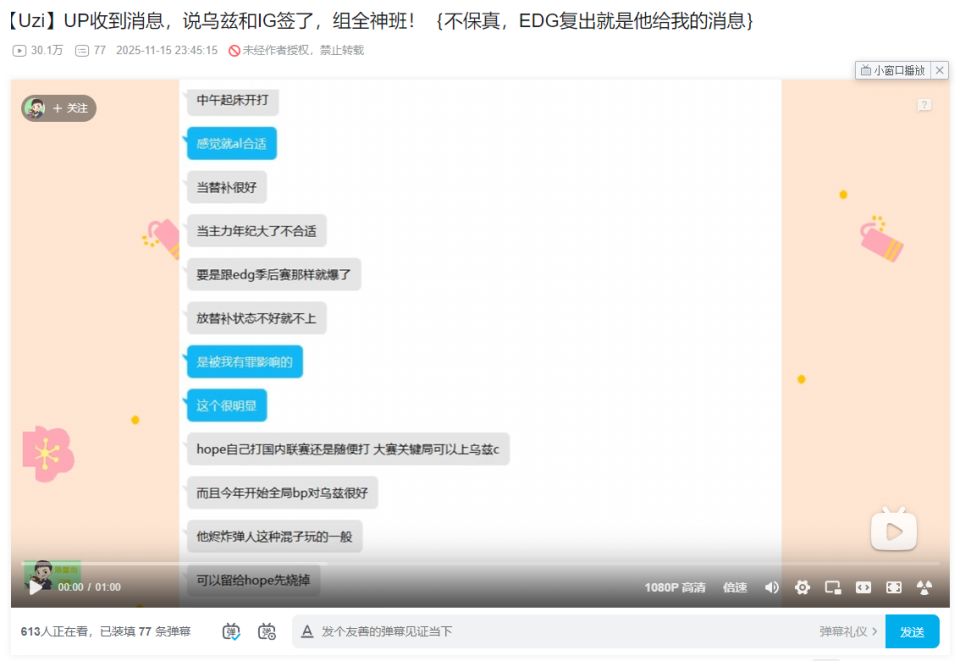Open danmaku text style 'A' options
This screenshot has height=661, width=960.
click(307, 631)
